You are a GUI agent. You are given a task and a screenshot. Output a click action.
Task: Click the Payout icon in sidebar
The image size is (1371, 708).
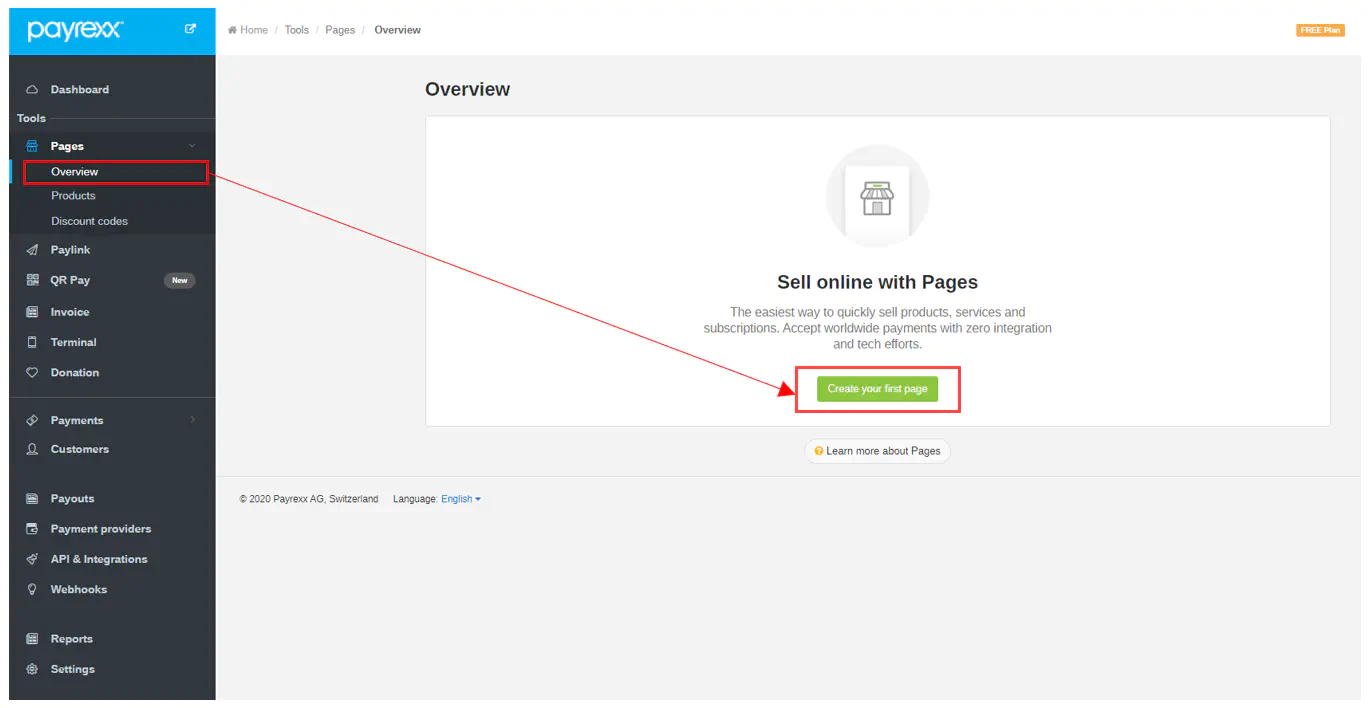coord(32,499)
